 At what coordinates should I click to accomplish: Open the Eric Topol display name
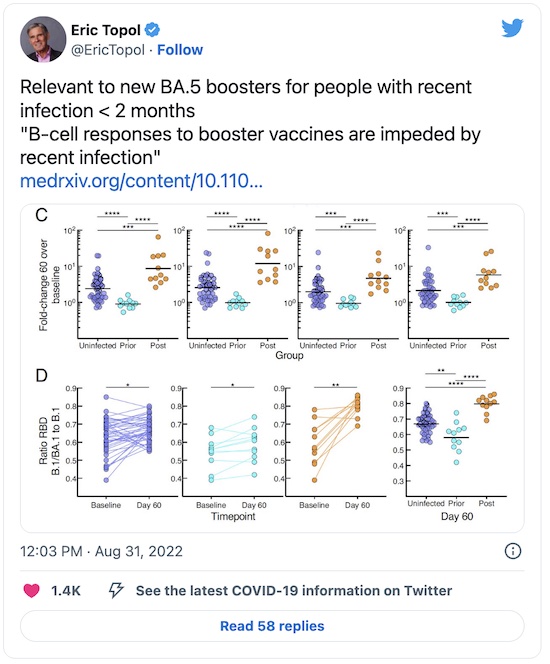pyautogui.click(x=105, y=30)
